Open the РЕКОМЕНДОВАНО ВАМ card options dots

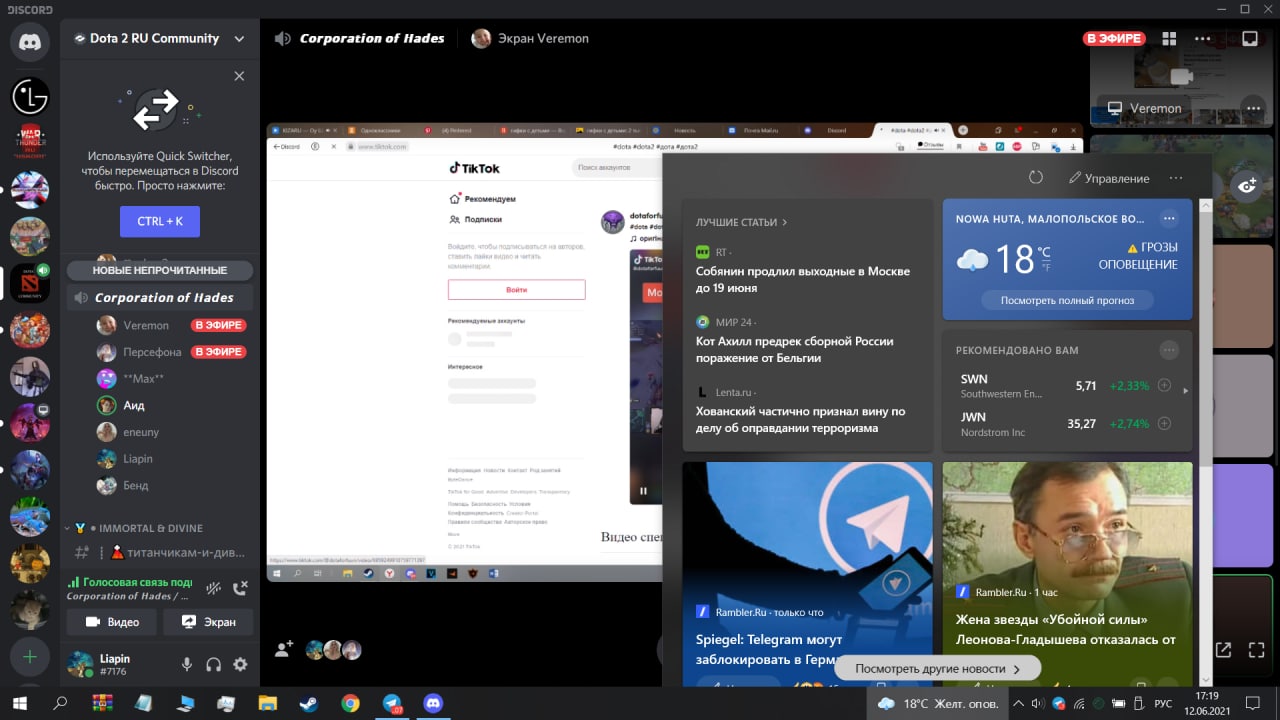pyautogui.click(x=1169, y=350)
